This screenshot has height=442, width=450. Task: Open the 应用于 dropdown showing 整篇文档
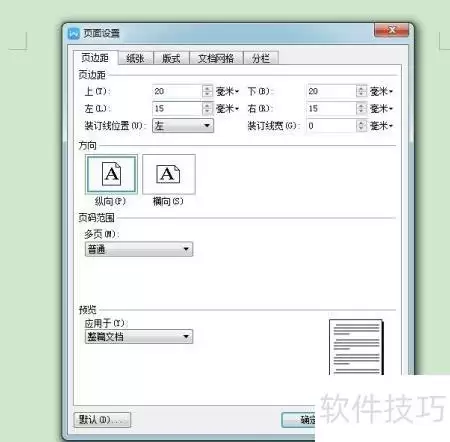[139, 336]
